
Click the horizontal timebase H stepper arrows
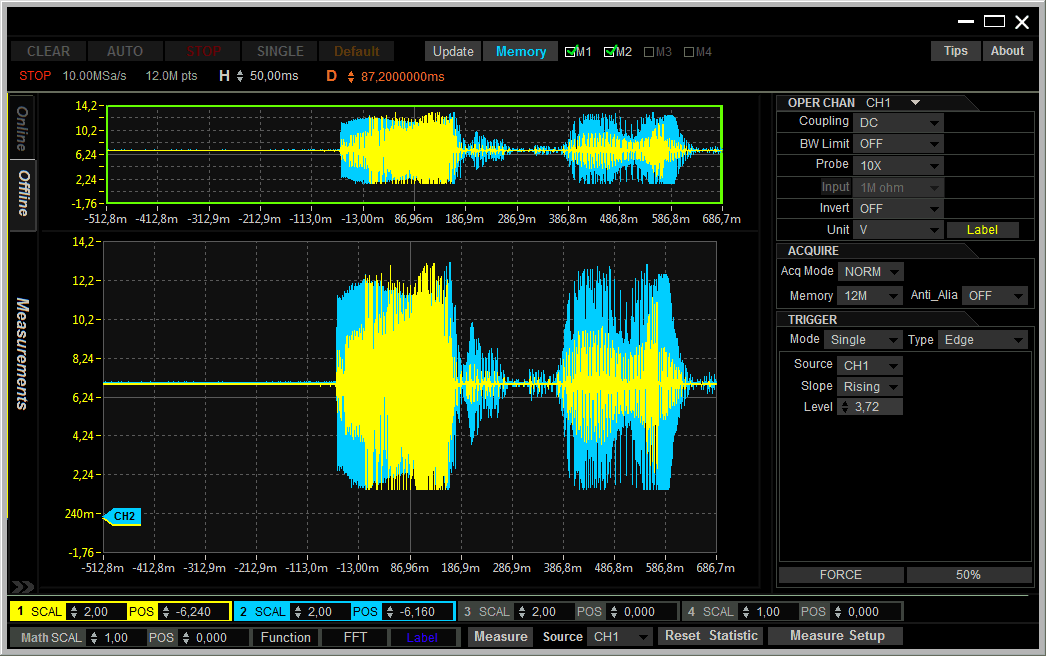(x=240, y=77)
